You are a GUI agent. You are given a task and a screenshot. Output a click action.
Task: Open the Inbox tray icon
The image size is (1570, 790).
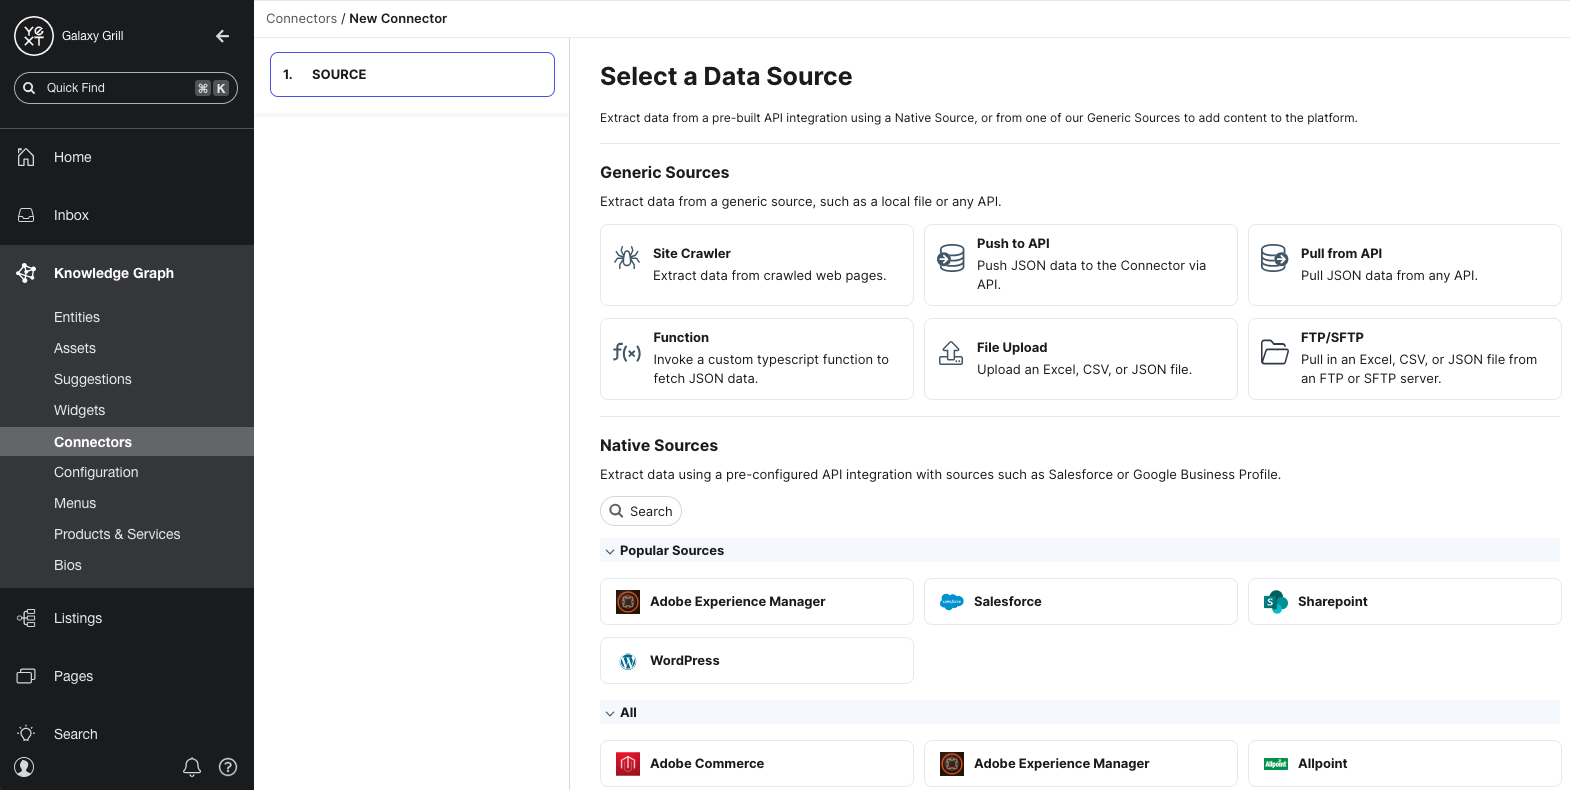pos(26,215)
